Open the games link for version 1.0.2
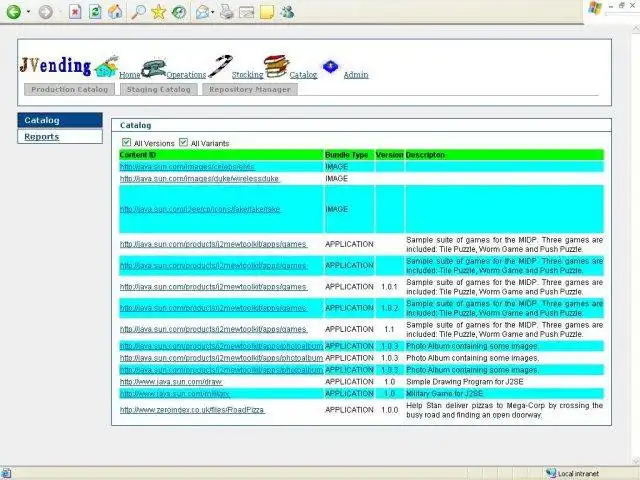Image resolution: width=640 pixels, height=480 pixels. [x=213, y=308]
